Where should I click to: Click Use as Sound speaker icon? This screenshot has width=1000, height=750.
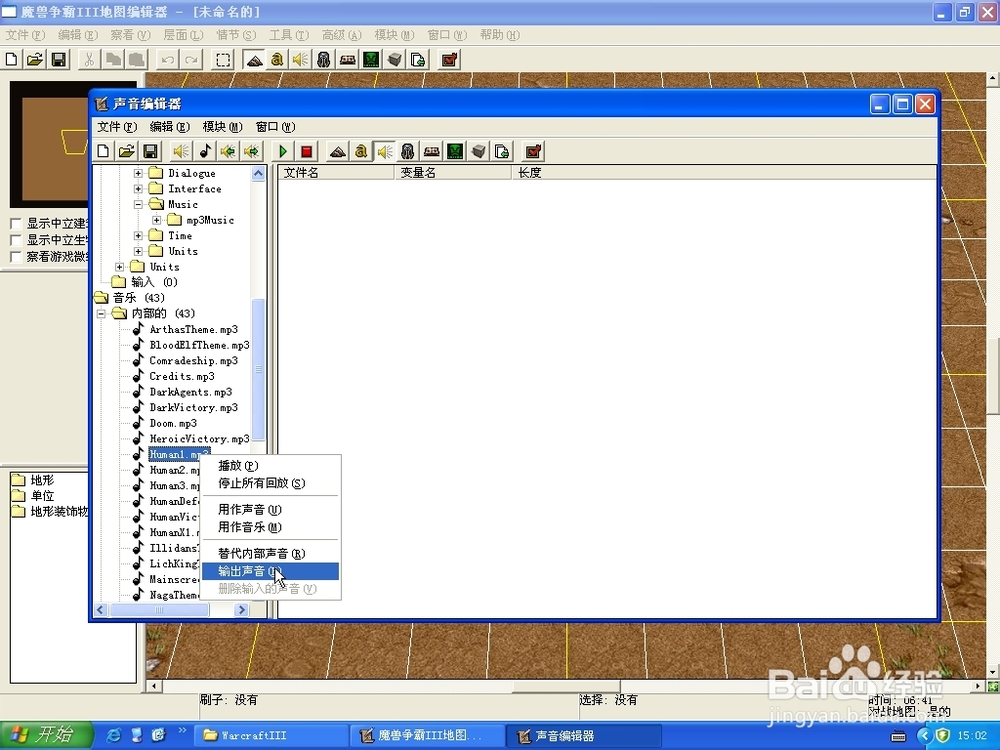pyautogui.click(x=181, y=151)
